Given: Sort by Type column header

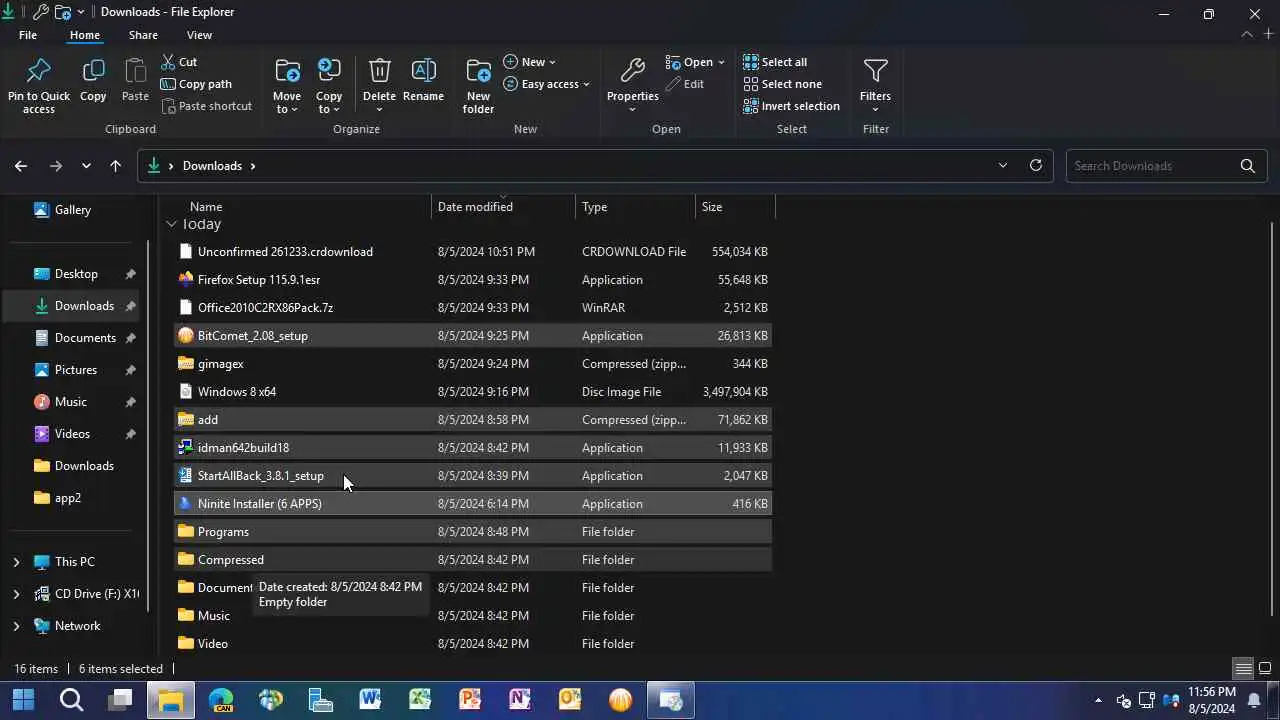Looking at the screenshot, I should point(635,207).
